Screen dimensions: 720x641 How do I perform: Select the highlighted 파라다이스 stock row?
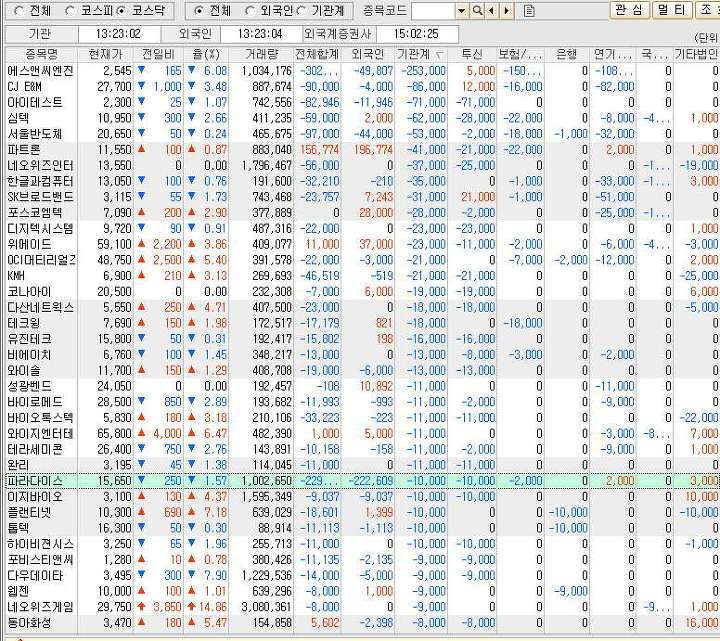coord(362,481)
